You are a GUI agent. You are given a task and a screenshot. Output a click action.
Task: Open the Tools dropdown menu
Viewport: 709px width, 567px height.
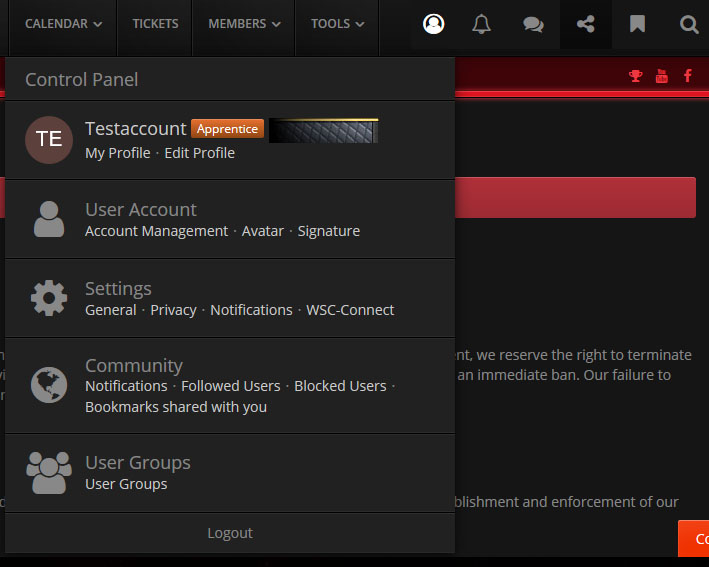[x=337, y=24]
